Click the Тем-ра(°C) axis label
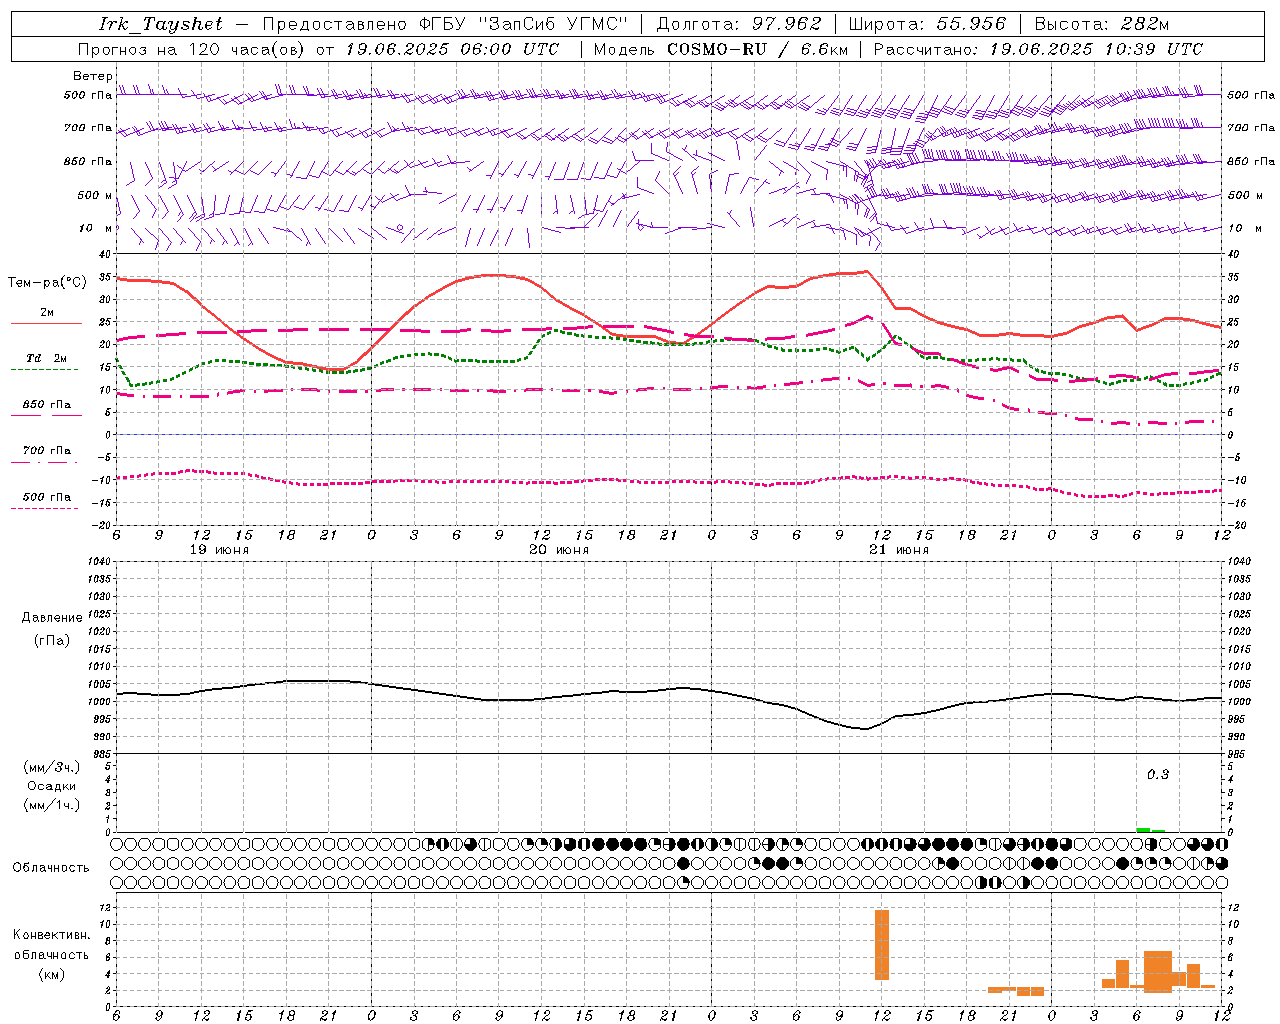The image size is (1280, 1024). (47, 283)
